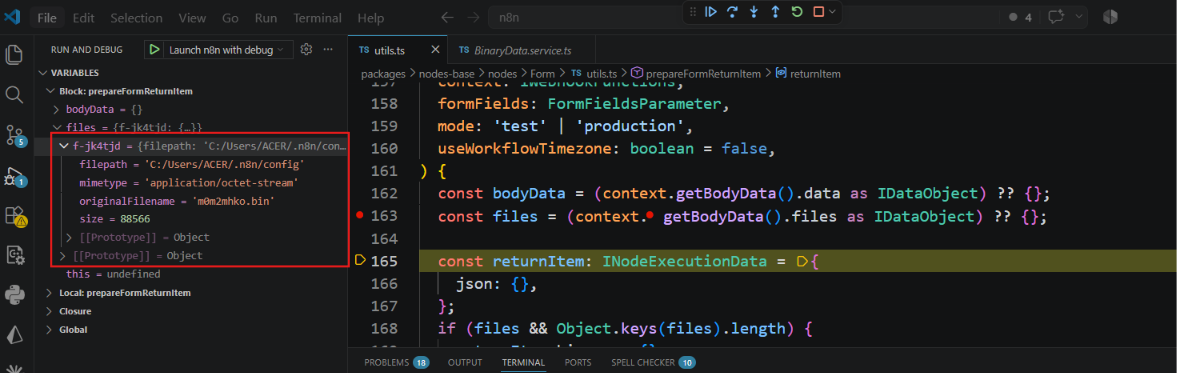Screen dimensions: 1177x373
Task: Select the this = undefined row
Action: tap(191, 274)
